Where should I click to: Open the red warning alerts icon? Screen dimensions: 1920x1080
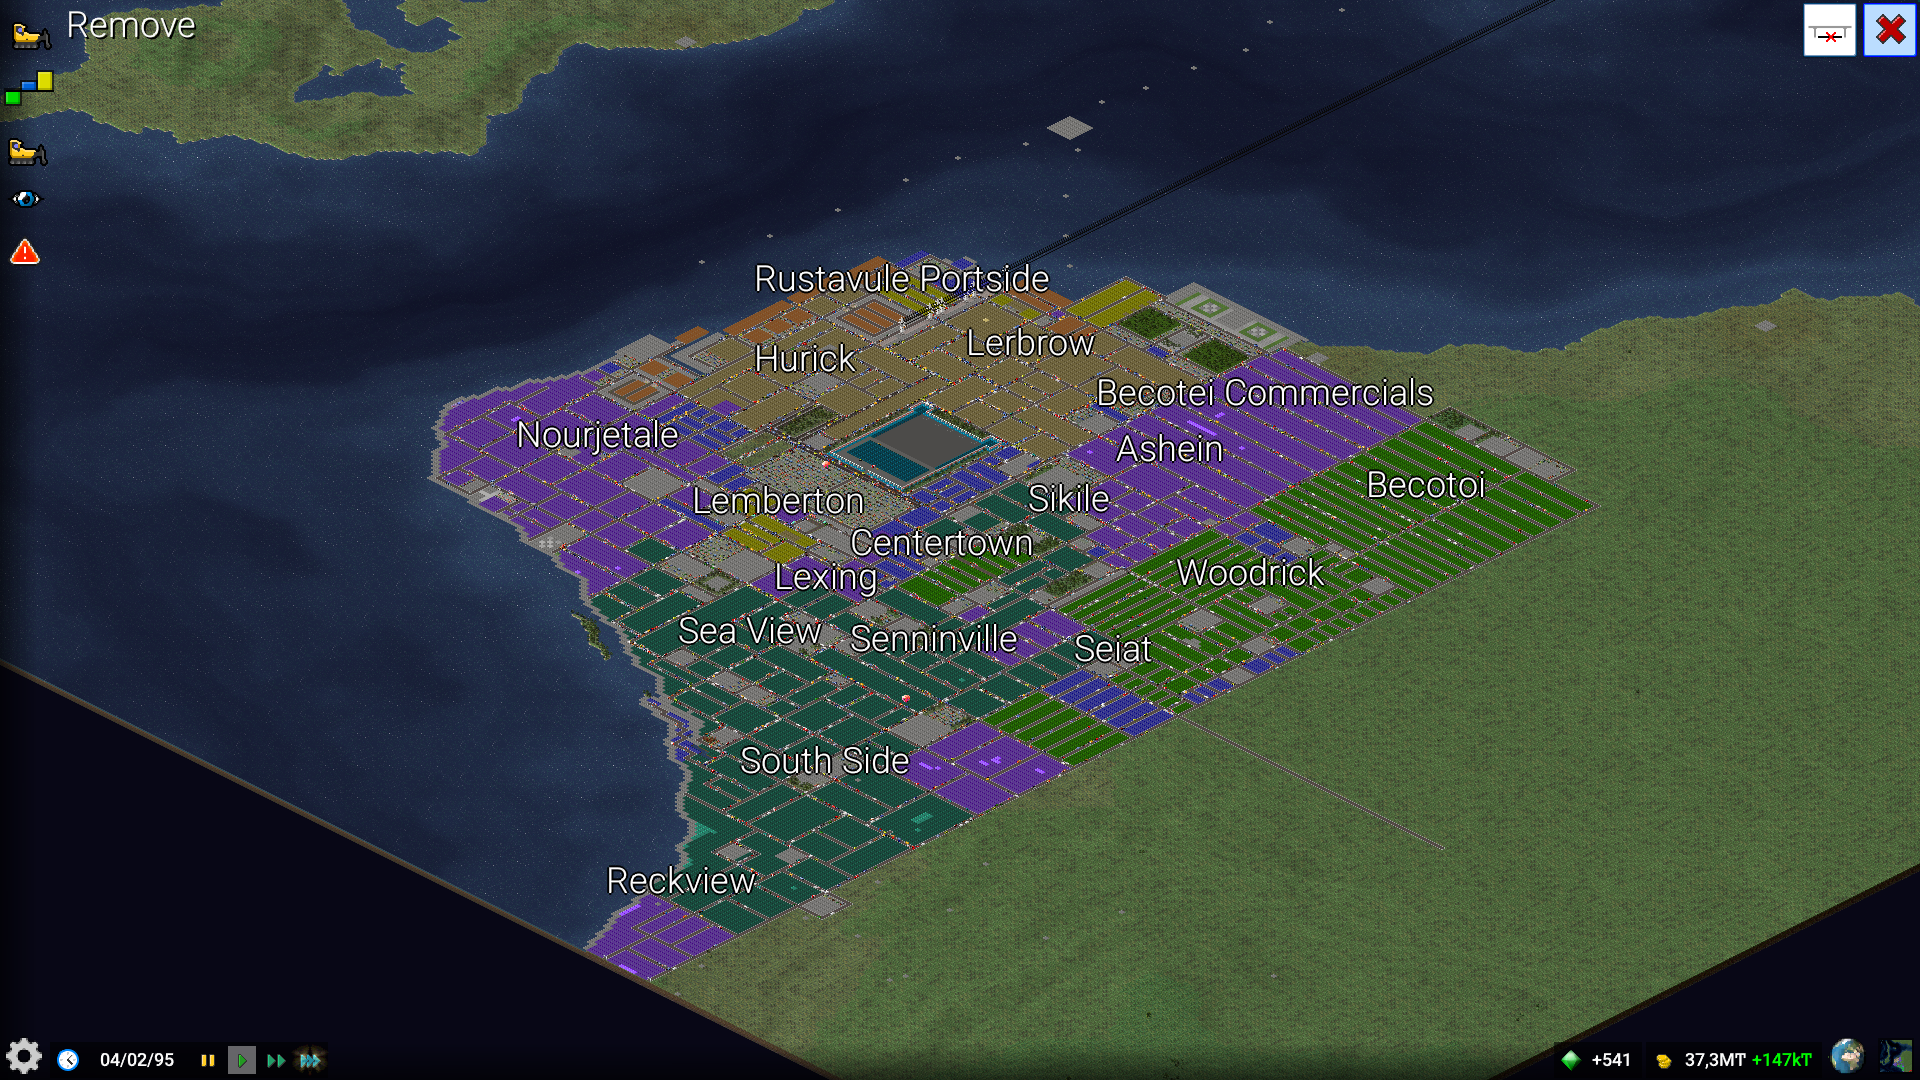point(25,252)
